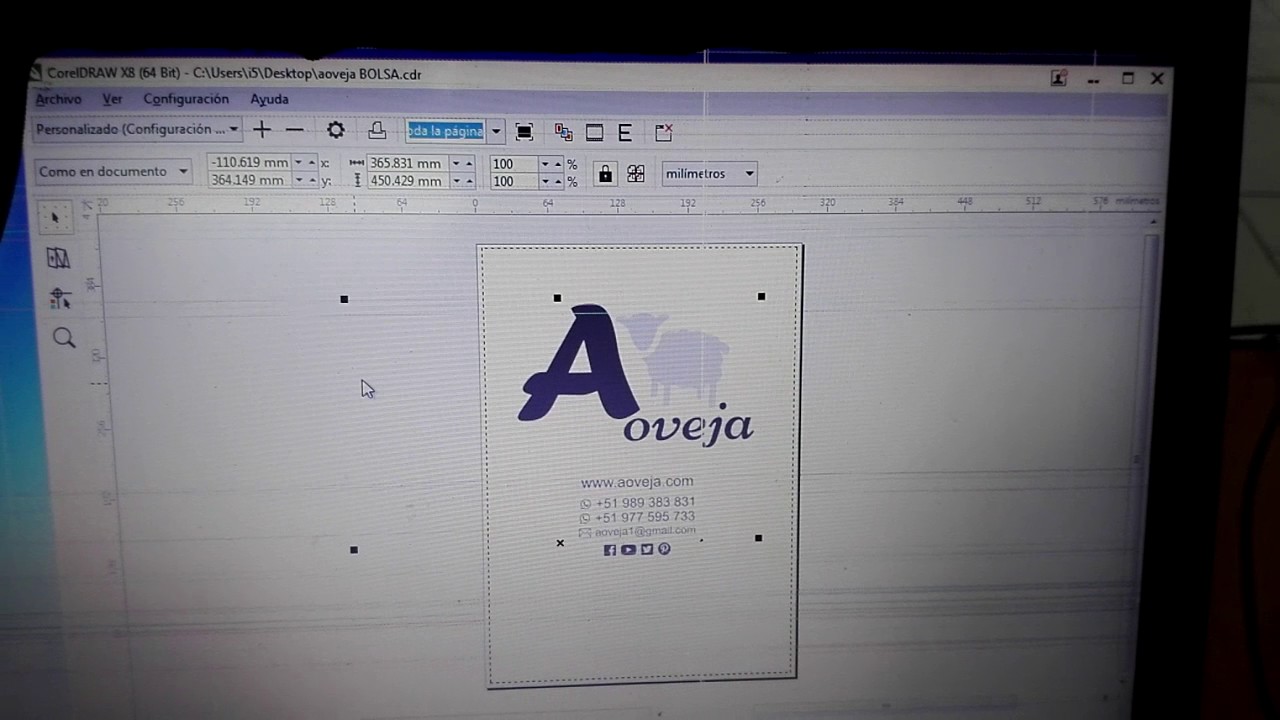1280x720 pixels.
Task: Switch to full screen preview icon
Action: [x=524, y=132]
